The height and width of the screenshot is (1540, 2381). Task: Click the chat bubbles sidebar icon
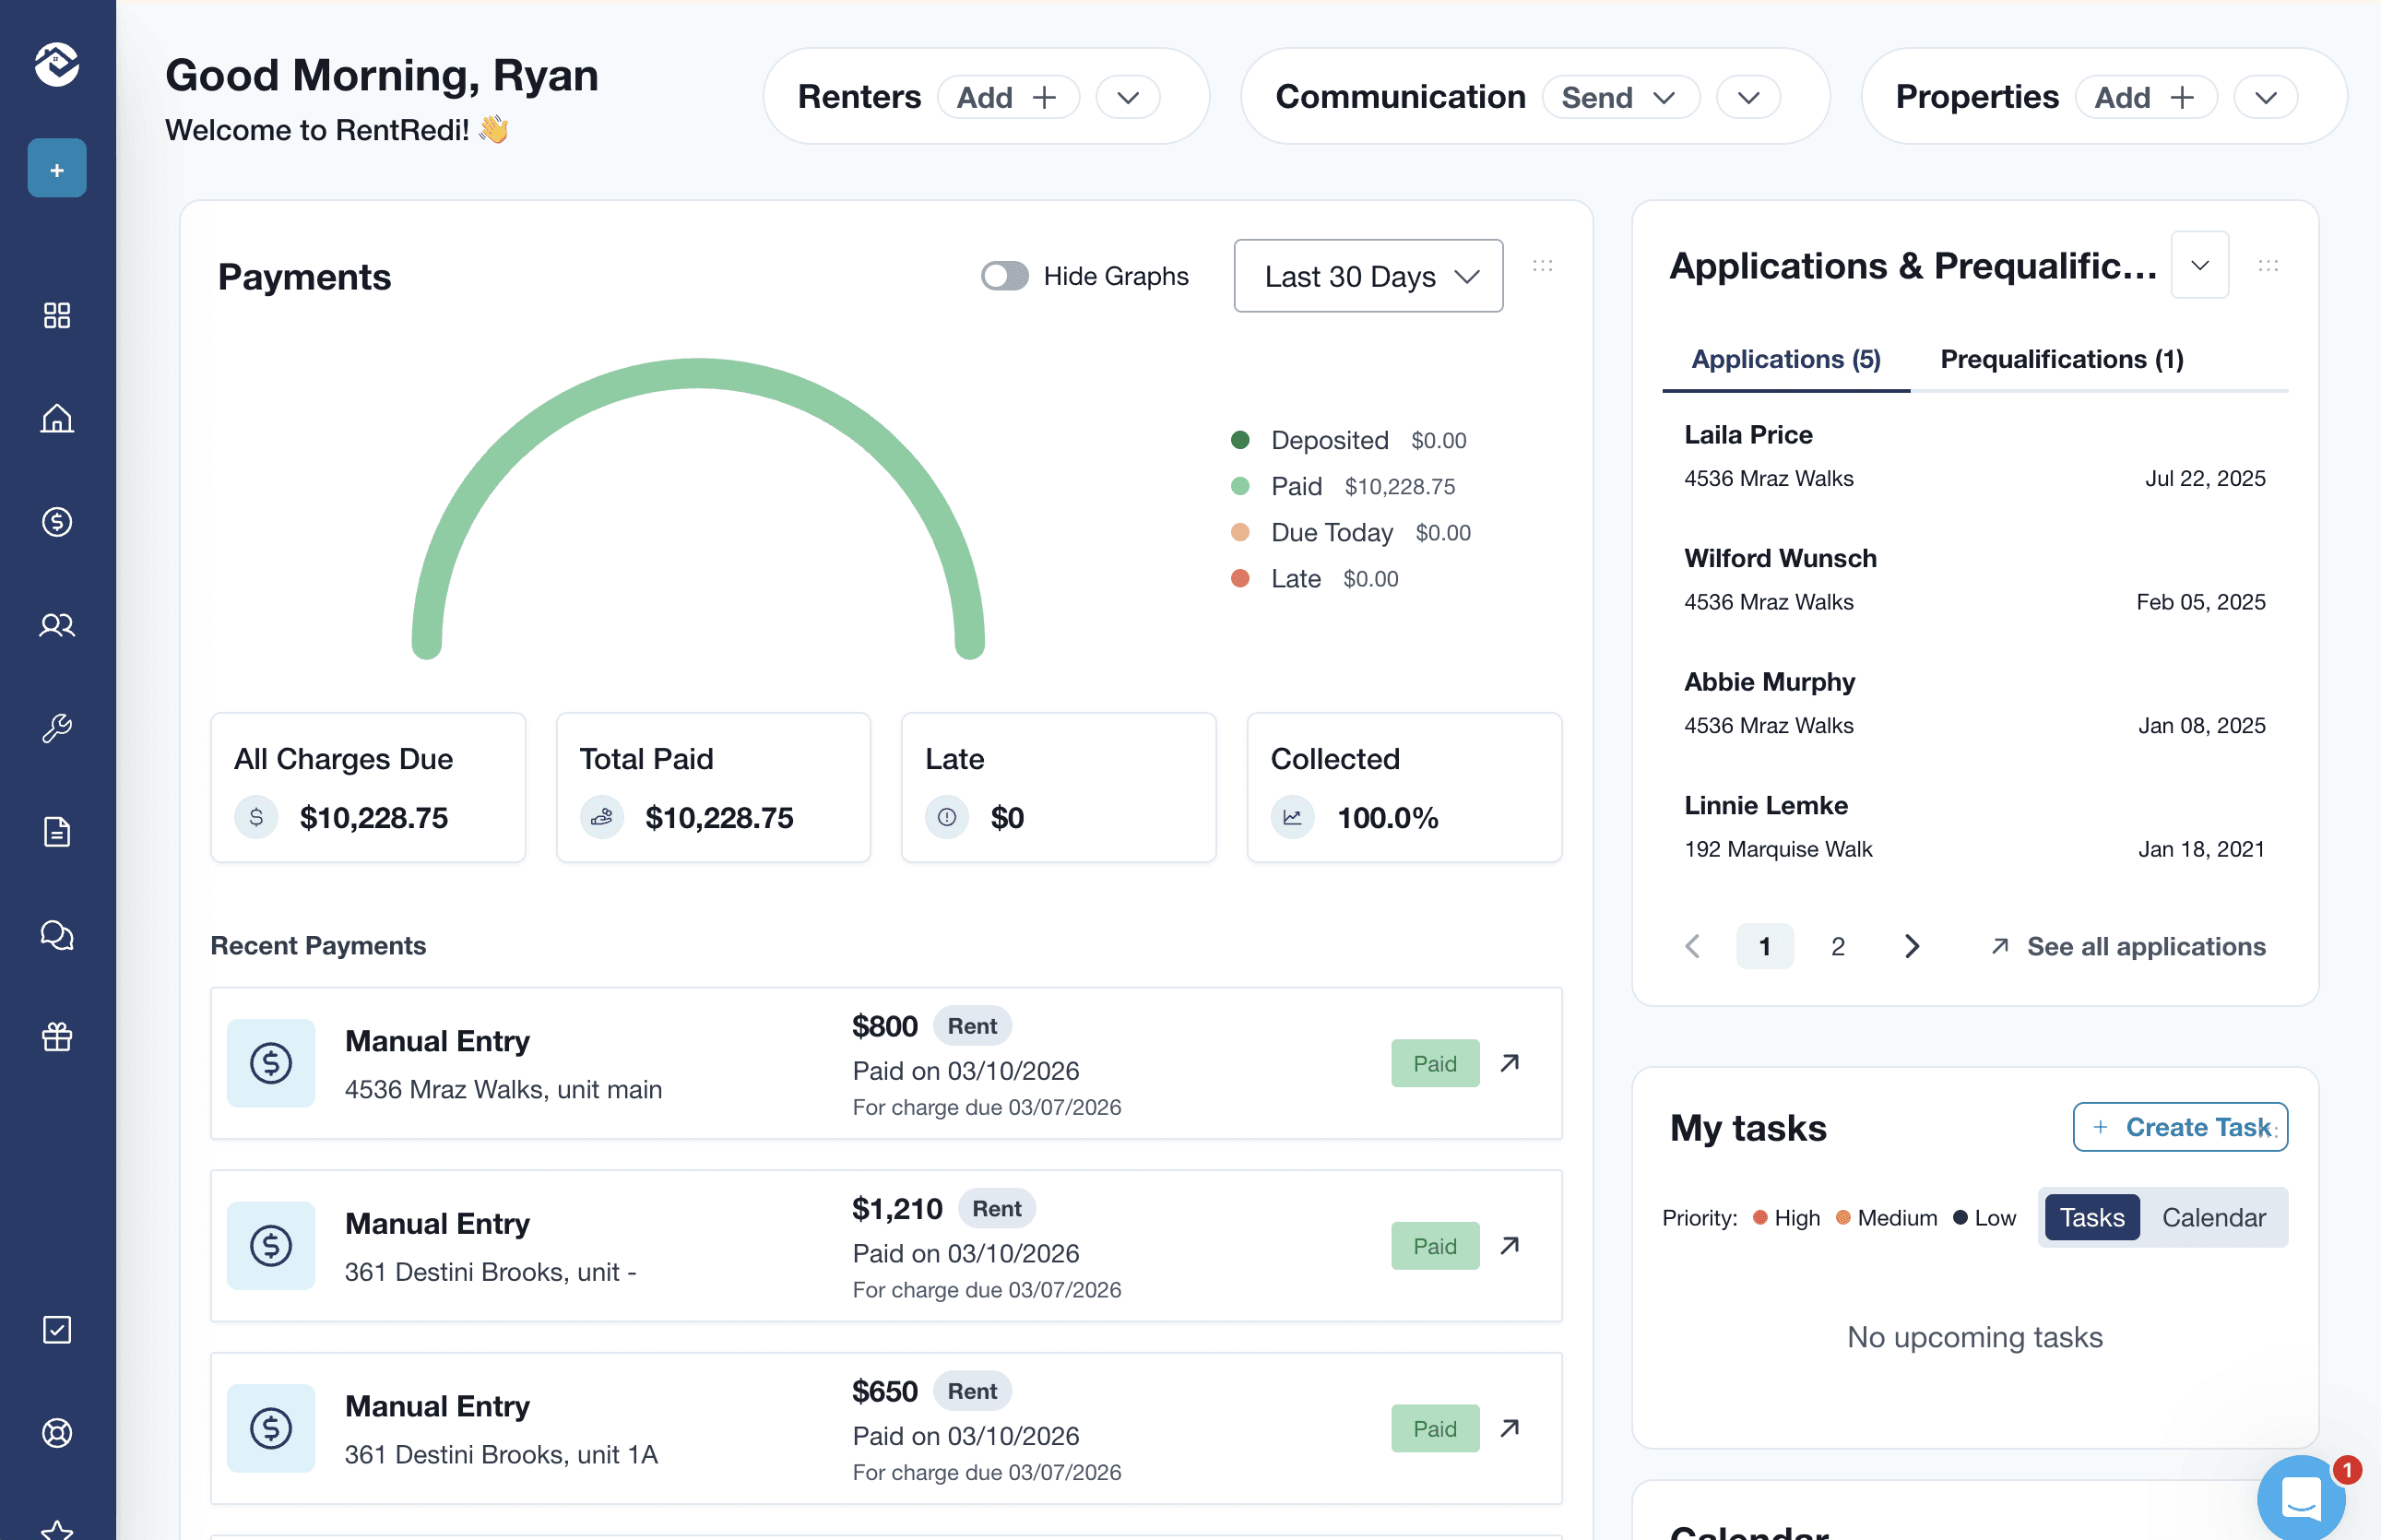point(57,934)
